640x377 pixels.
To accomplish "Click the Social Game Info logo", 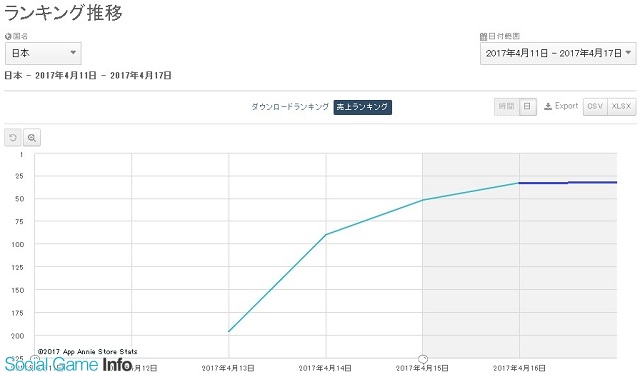I will [x=68, y=364].
